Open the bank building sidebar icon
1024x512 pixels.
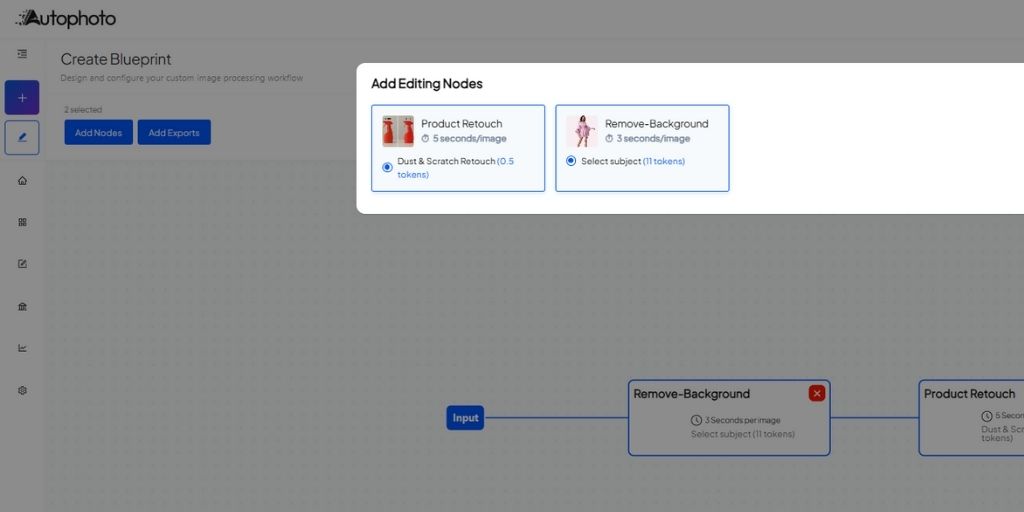(22, 306)
